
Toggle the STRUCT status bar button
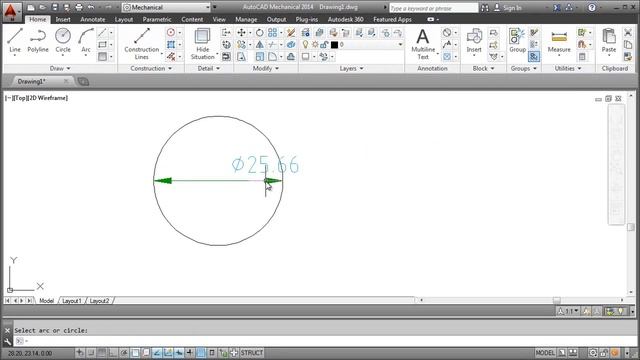pos(251,353)
